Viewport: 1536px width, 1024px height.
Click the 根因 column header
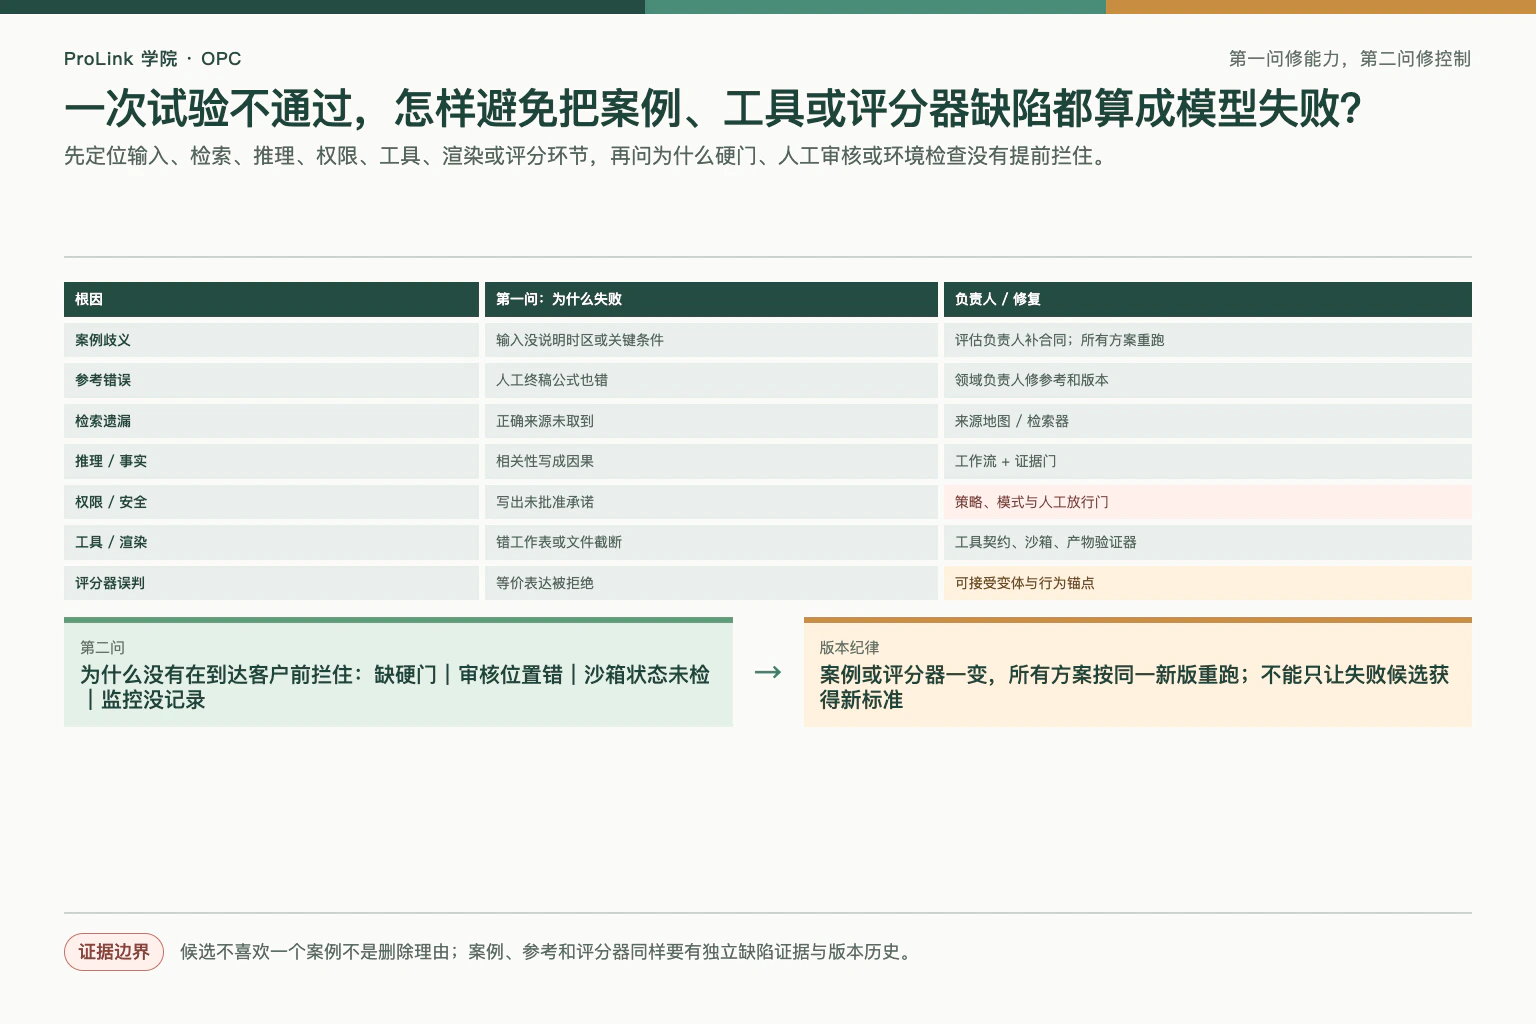coord(271,299)
